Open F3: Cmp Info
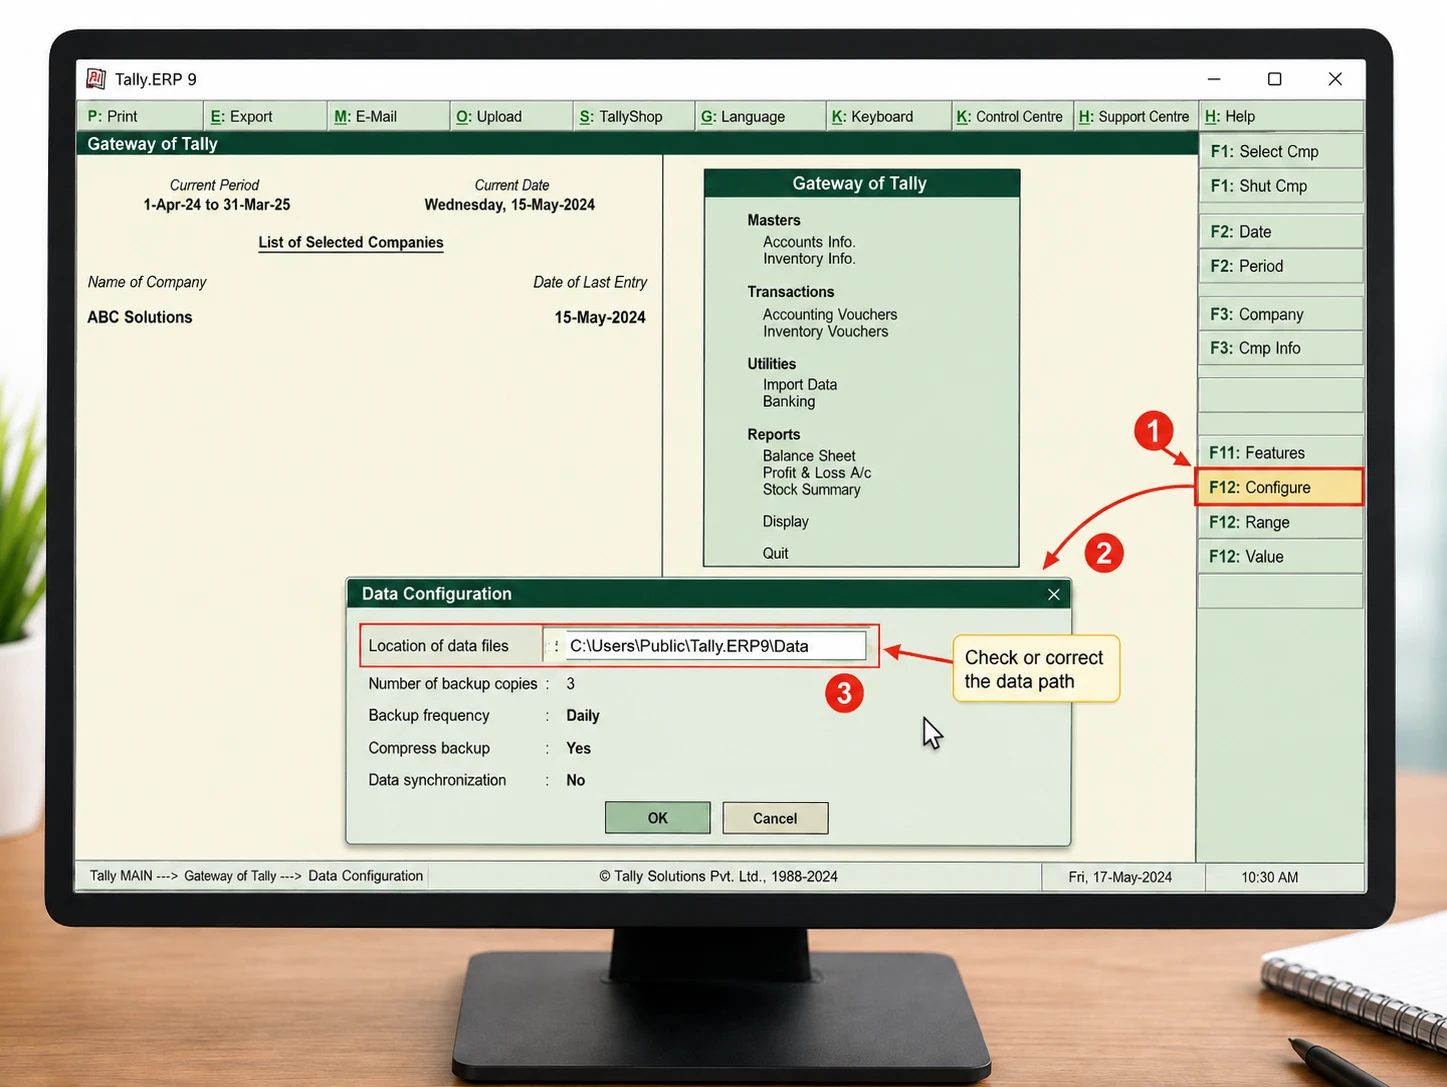The image size is (1447, 1087). [1280, 348]
